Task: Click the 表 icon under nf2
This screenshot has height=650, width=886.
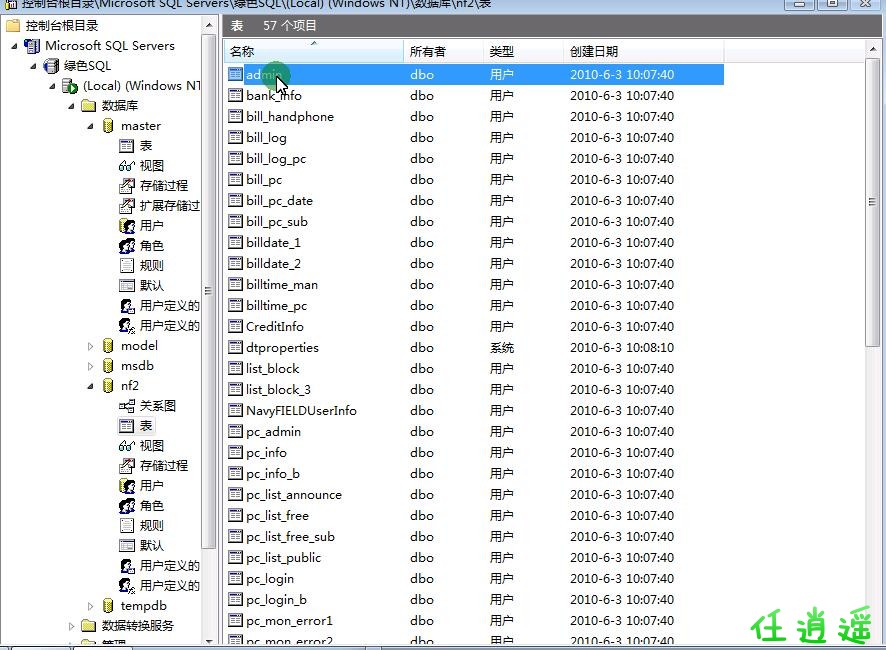Action: pyautogui.click(x=127, y=426)
